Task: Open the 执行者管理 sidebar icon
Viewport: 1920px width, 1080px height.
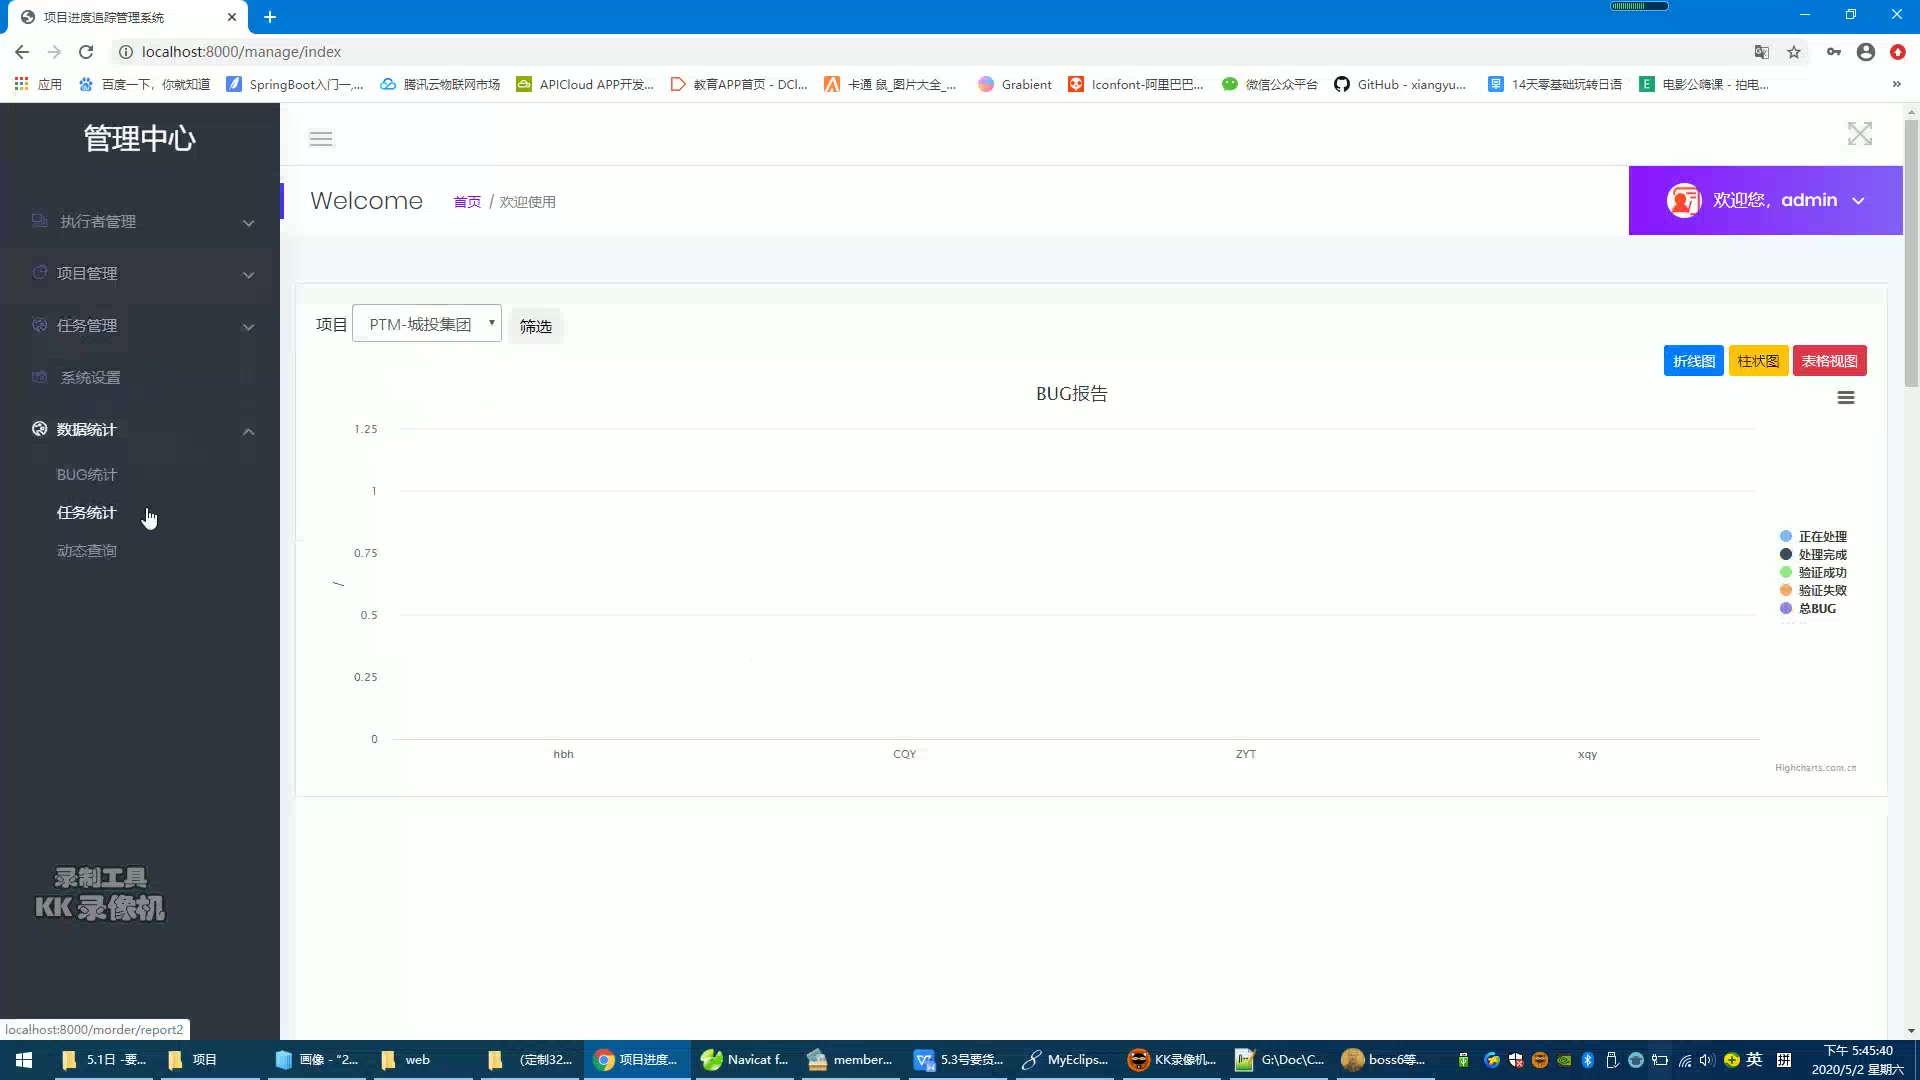Action: coord(39,221)
